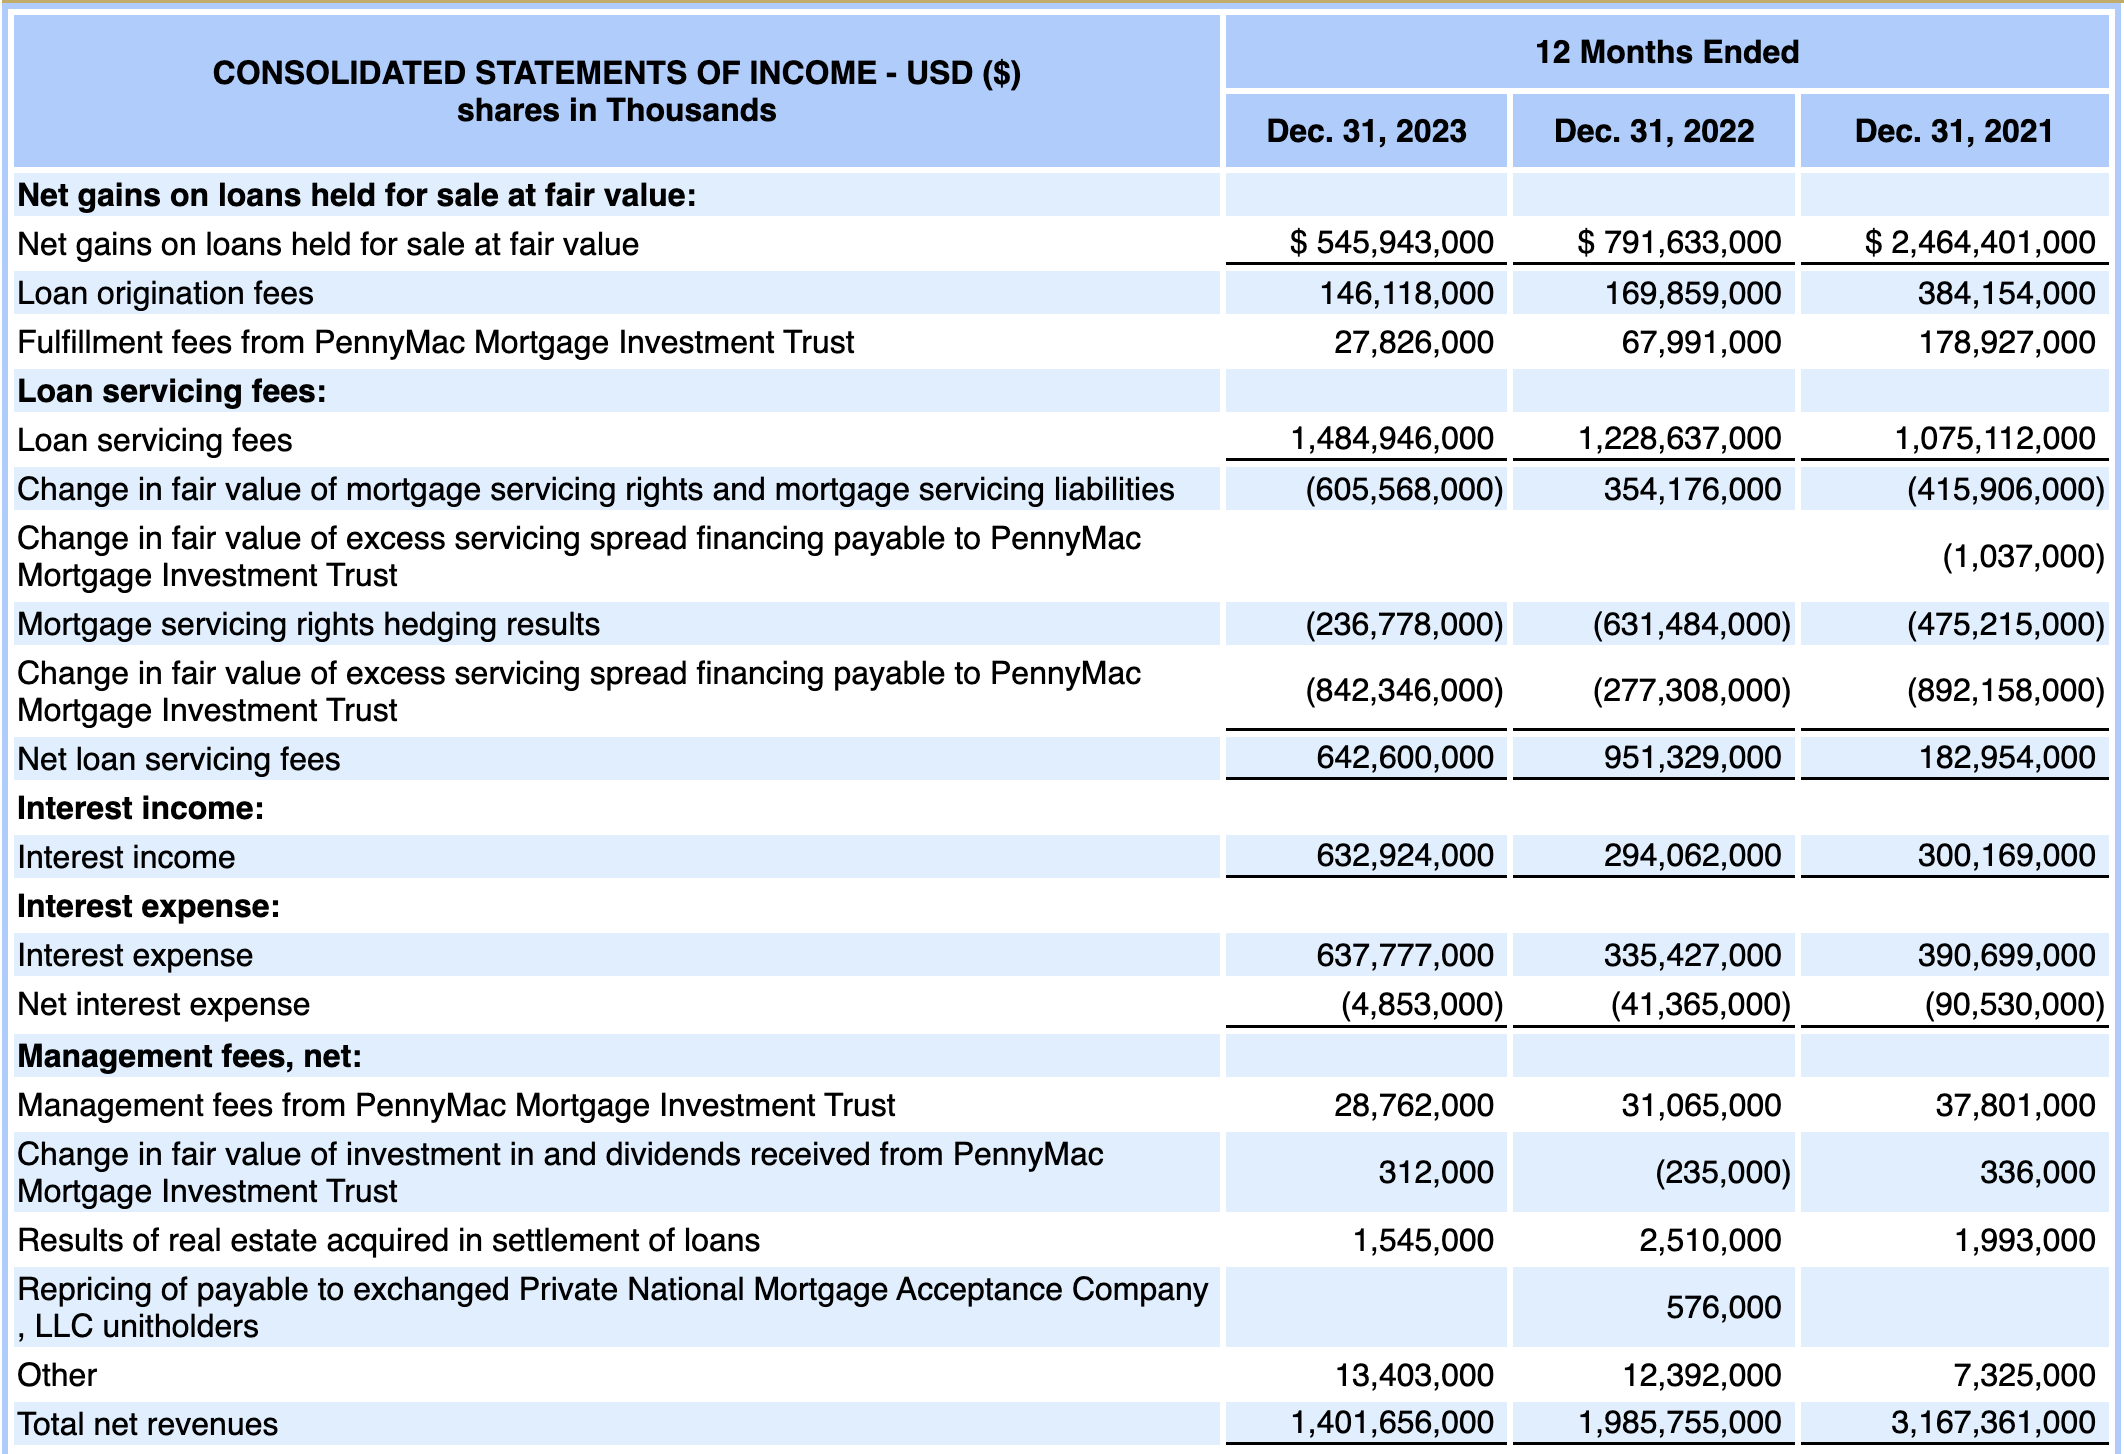Click loan servicing fees value 1,484,946,000
The width and height of the screenshot is (2124, 1454).
pyautogui.click(x=1392, y=438)
